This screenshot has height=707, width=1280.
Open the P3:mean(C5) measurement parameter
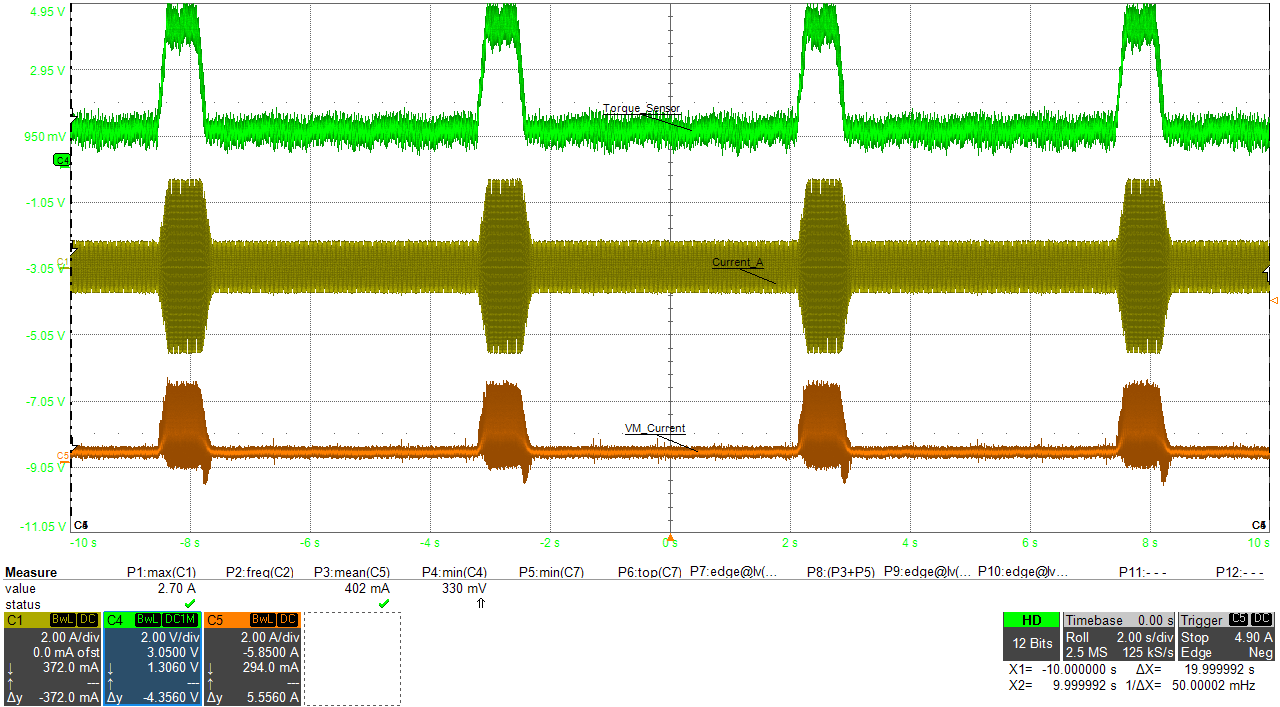351,573
